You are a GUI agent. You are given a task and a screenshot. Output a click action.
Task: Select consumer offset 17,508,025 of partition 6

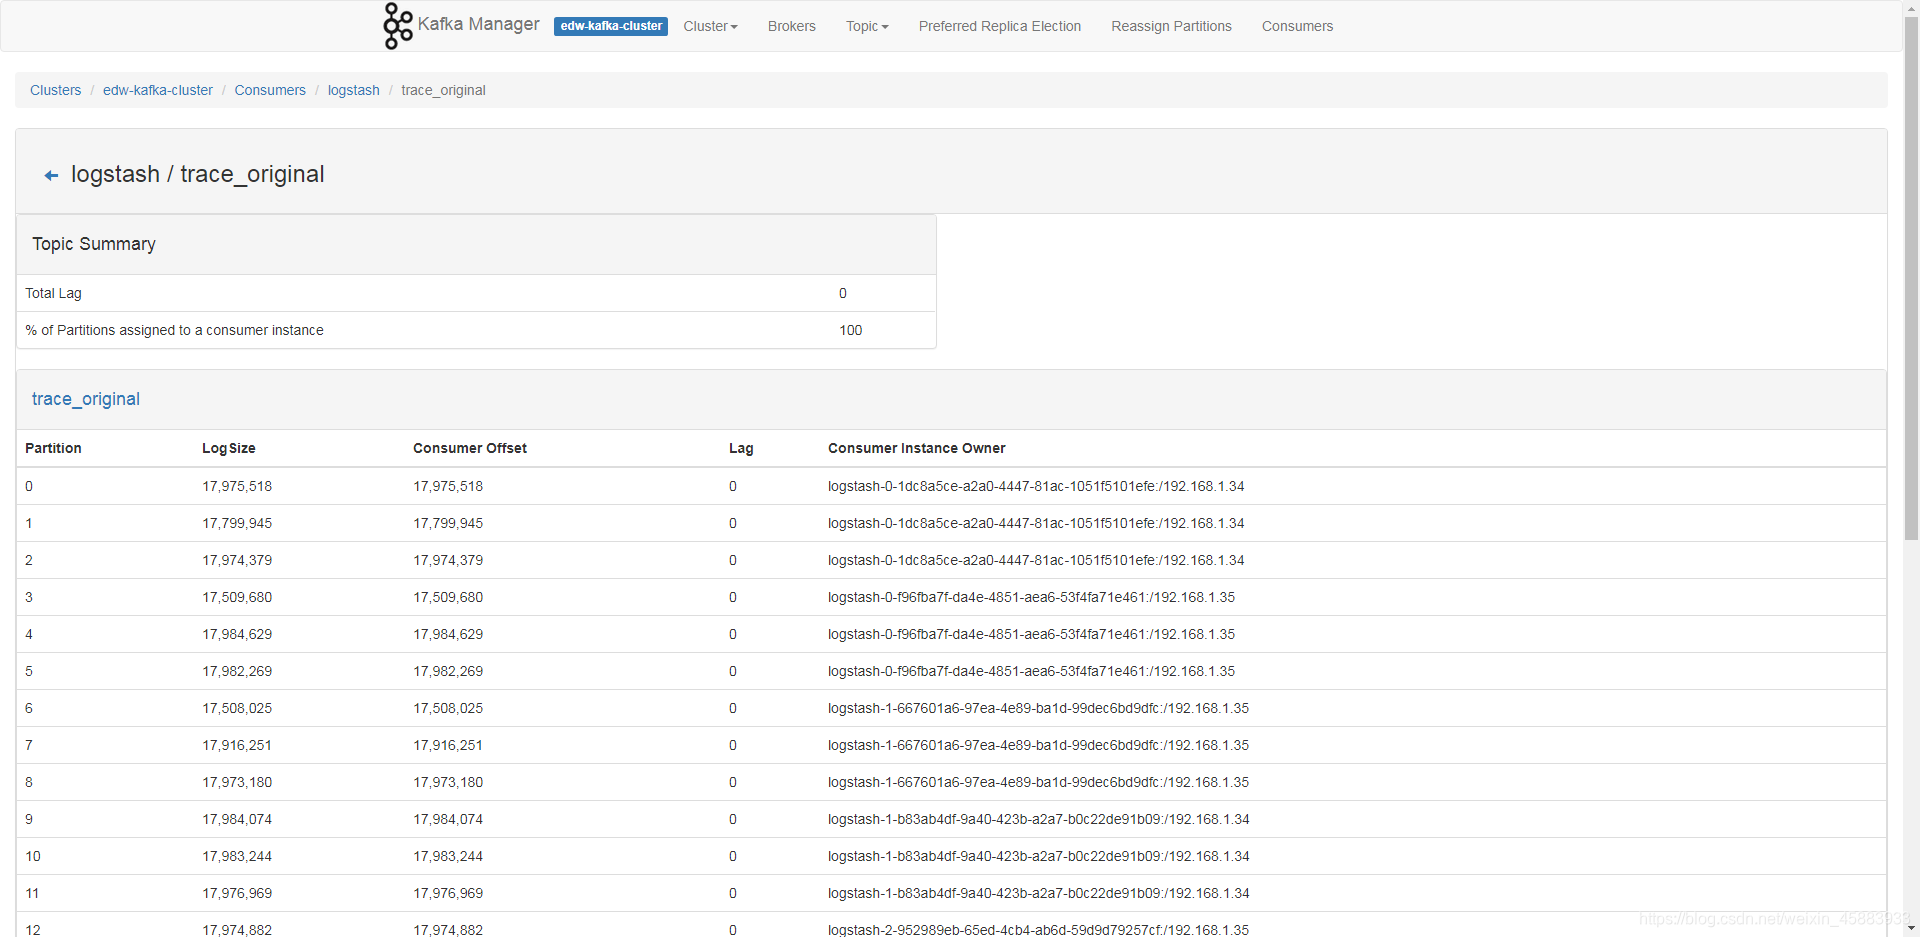coord(448,708)
